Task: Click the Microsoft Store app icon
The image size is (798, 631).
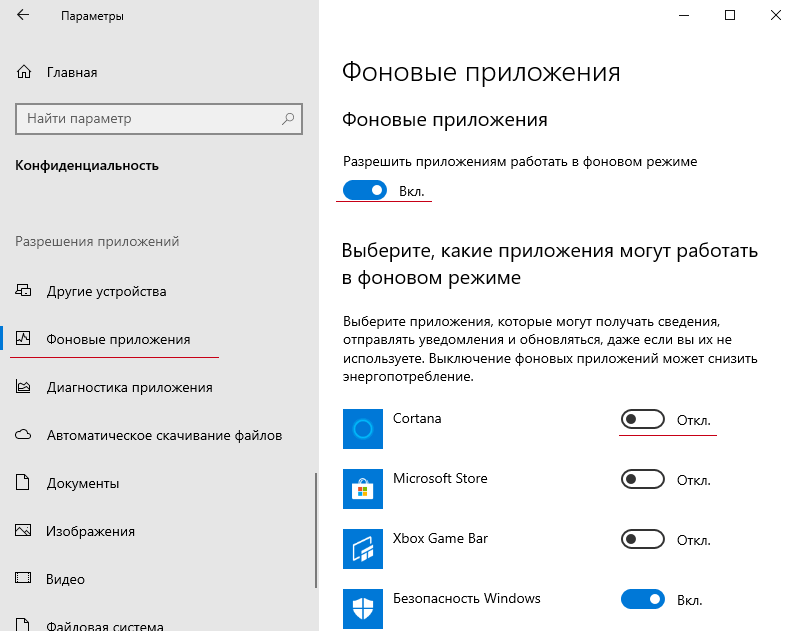Action: (x=363, y=489)
